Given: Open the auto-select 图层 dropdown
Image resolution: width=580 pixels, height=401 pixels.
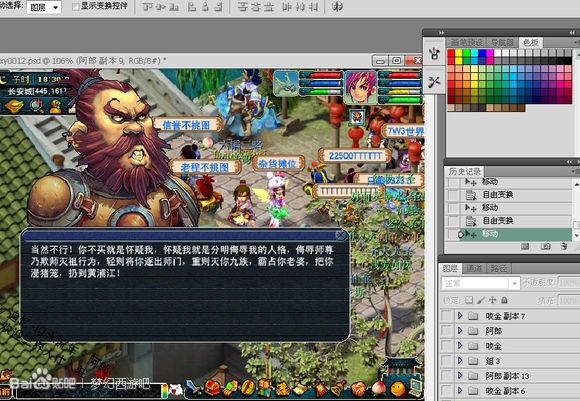Looking at the screenshot, I should pos(44,7).
